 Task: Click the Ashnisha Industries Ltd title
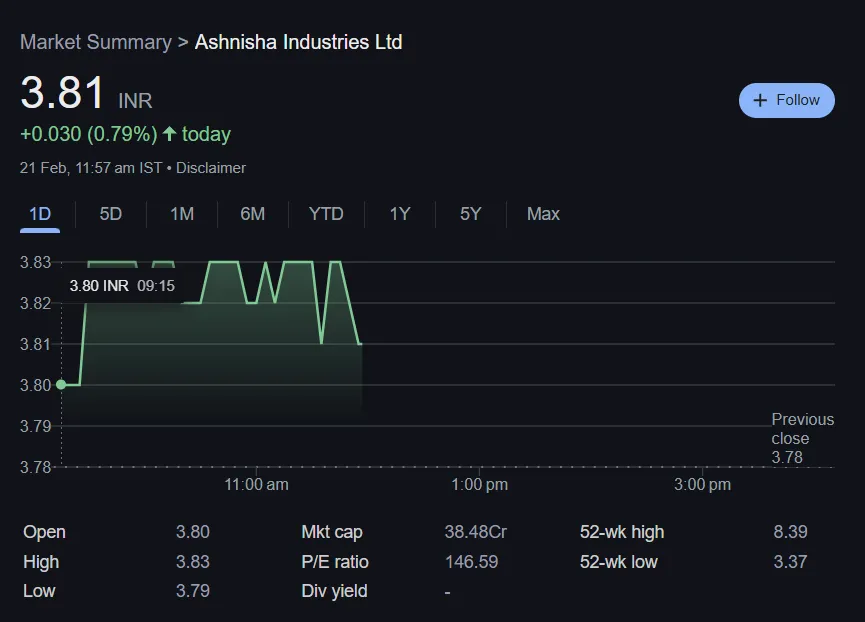[298, 42]
